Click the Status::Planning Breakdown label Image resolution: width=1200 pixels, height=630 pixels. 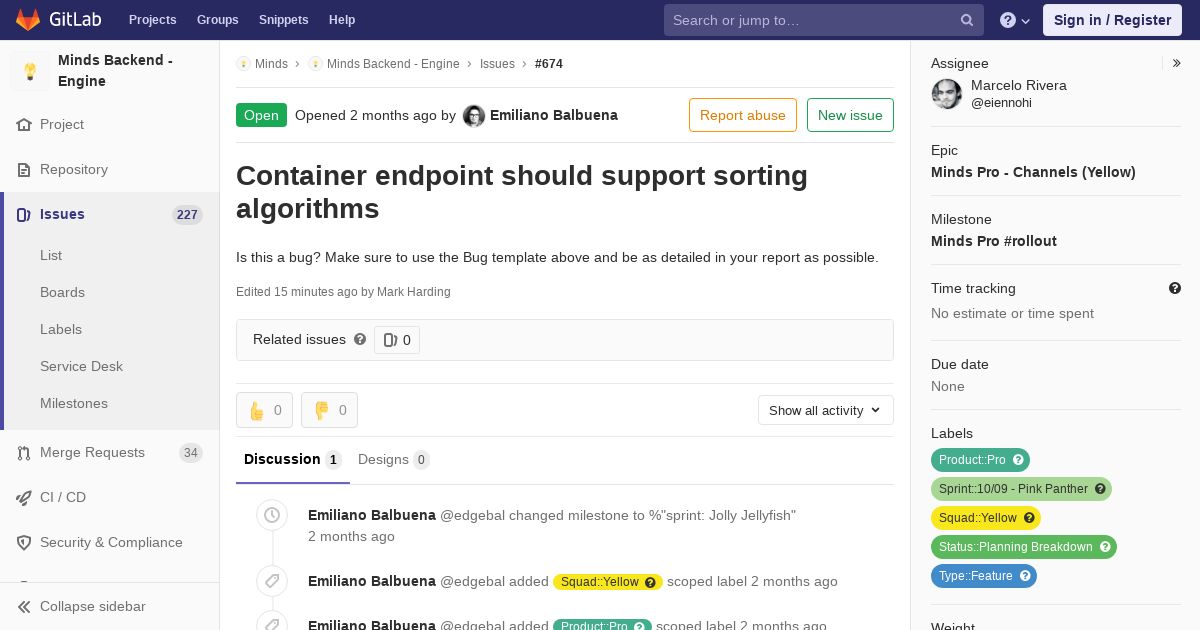pos(1016,547)
